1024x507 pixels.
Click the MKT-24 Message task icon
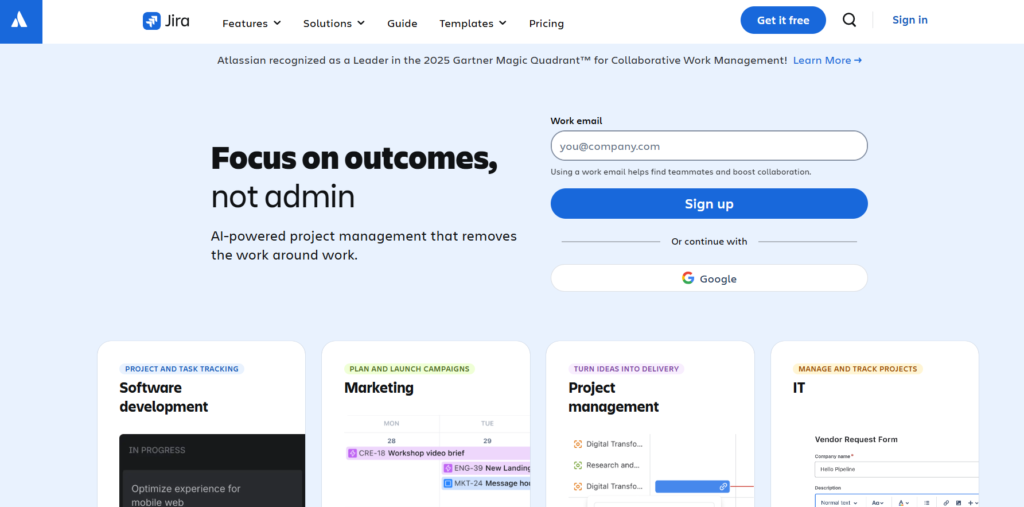(x=449, y=483)
